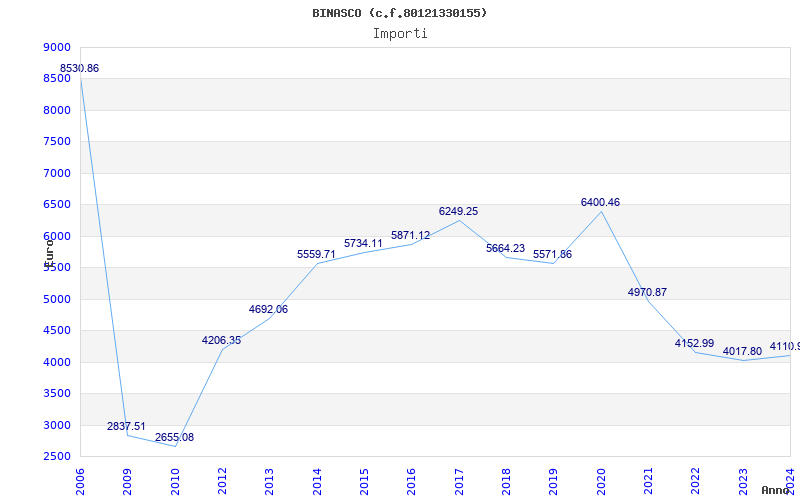Select the 4206.35 data label
The width and height of the screenshot is (800, 500).
coord(221,340)
